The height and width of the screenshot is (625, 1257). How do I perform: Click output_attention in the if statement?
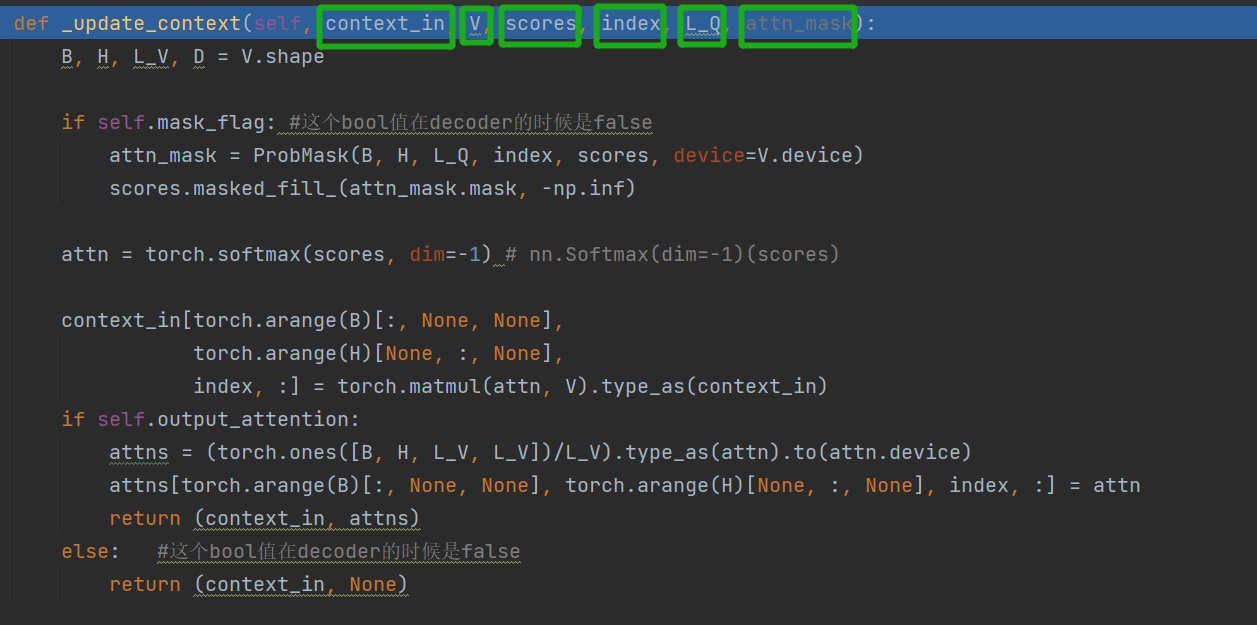pyautogui.click(x=253, y=420)
